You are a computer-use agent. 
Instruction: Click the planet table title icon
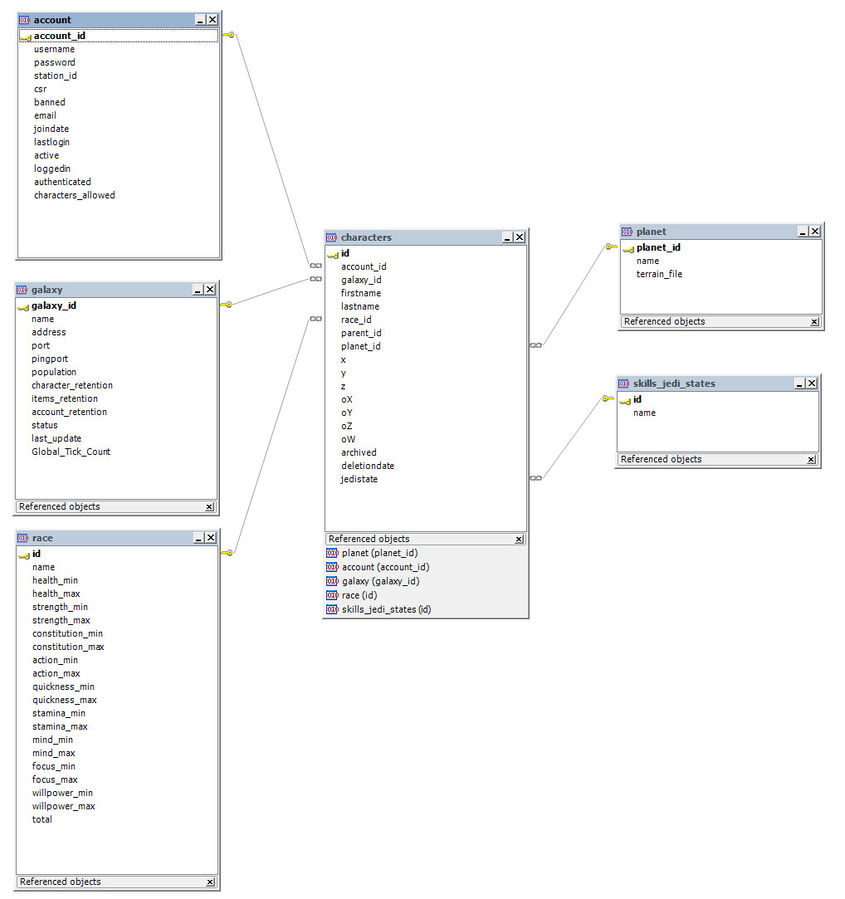627,232
